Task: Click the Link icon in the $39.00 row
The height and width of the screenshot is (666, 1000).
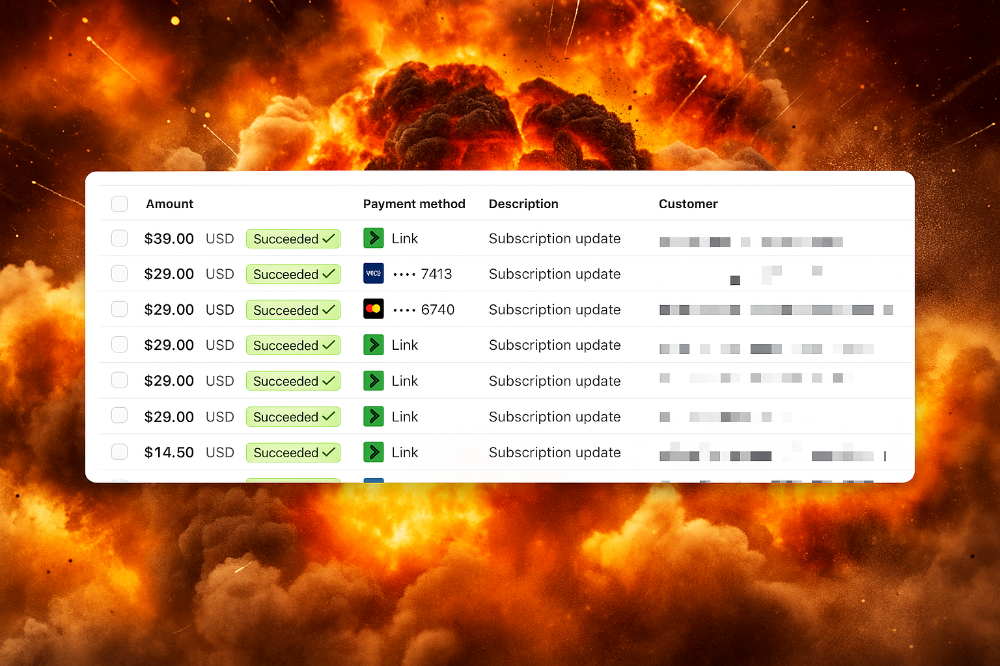Action: pos(373,238)
